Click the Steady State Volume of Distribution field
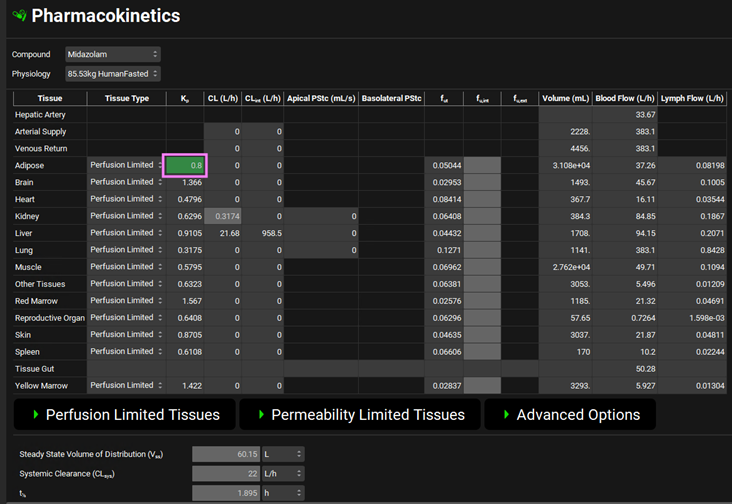This screenshot has width=732, height=504. [x=226, y=454]
